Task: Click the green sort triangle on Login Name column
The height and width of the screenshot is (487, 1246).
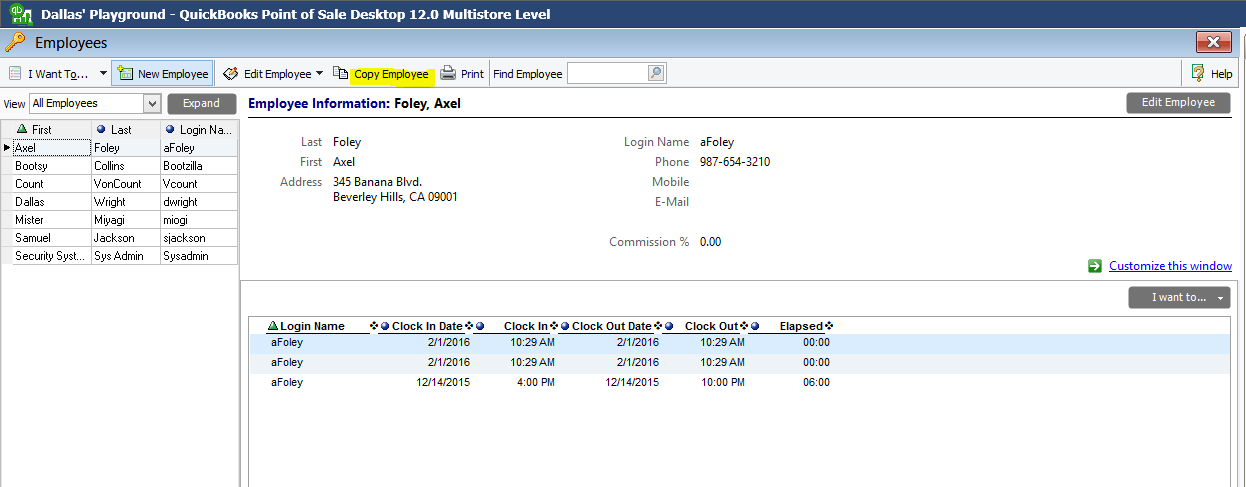Action: [273, 326]
